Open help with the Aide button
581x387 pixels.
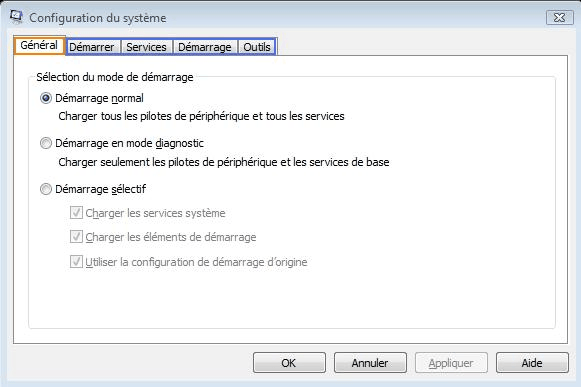coord(532,363)
